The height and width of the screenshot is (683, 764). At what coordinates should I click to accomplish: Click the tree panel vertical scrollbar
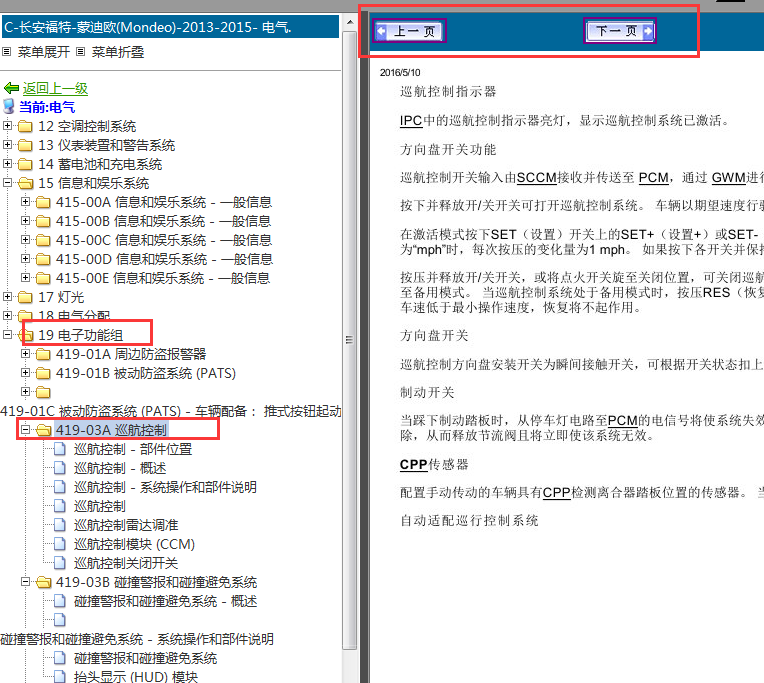click(349, 340)
